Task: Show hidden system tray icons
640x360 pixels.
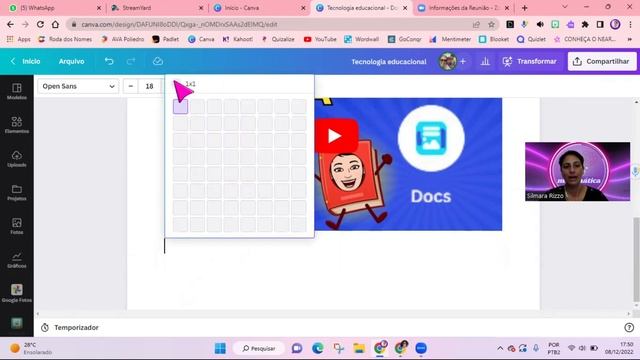Action: coord(500,348)
